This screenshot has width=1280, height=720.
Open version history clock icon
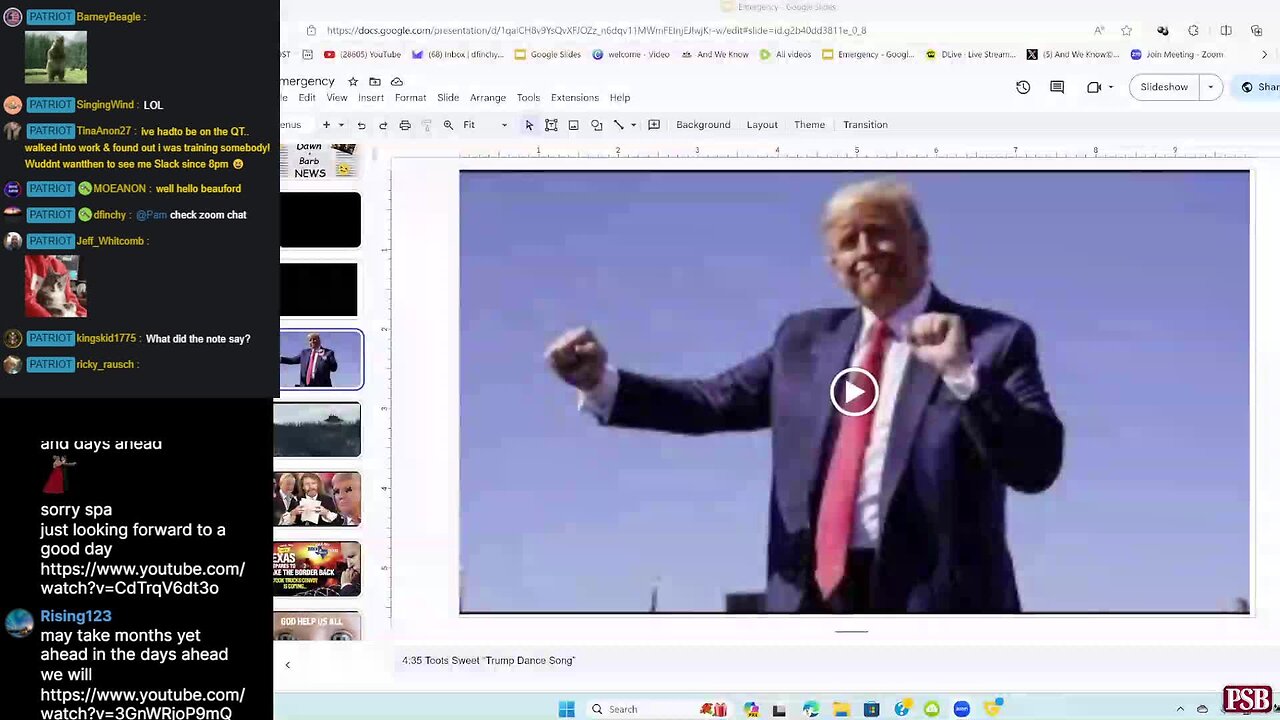1023,87
